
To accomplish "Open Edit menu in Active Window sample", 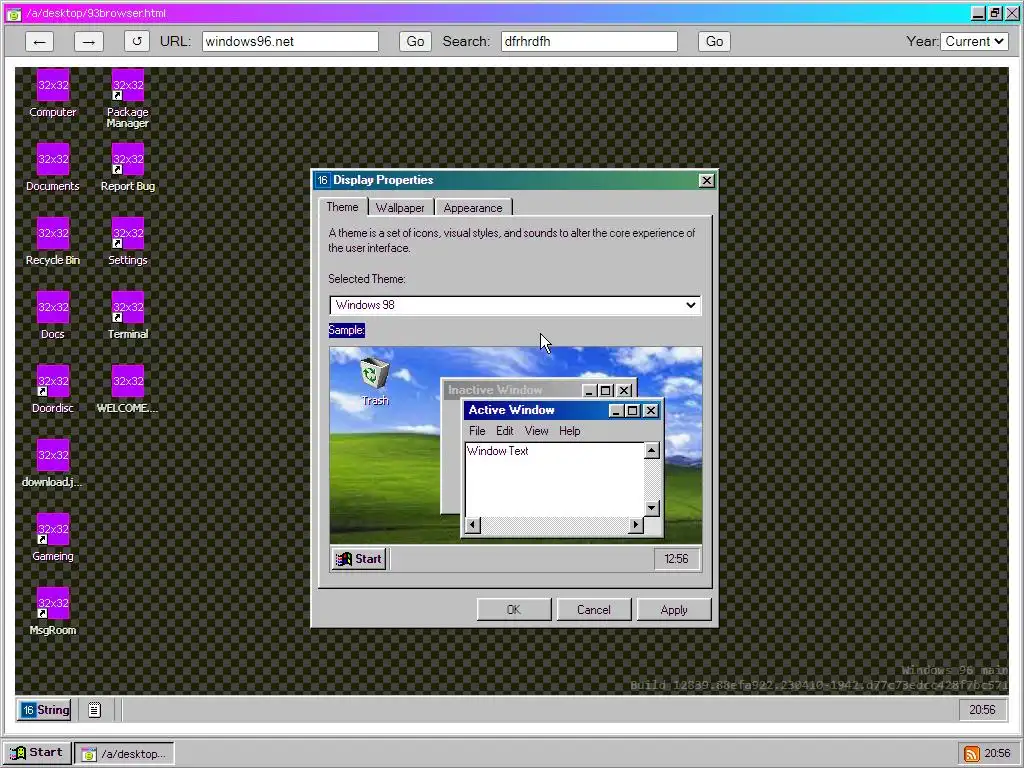I will (504, 431).
